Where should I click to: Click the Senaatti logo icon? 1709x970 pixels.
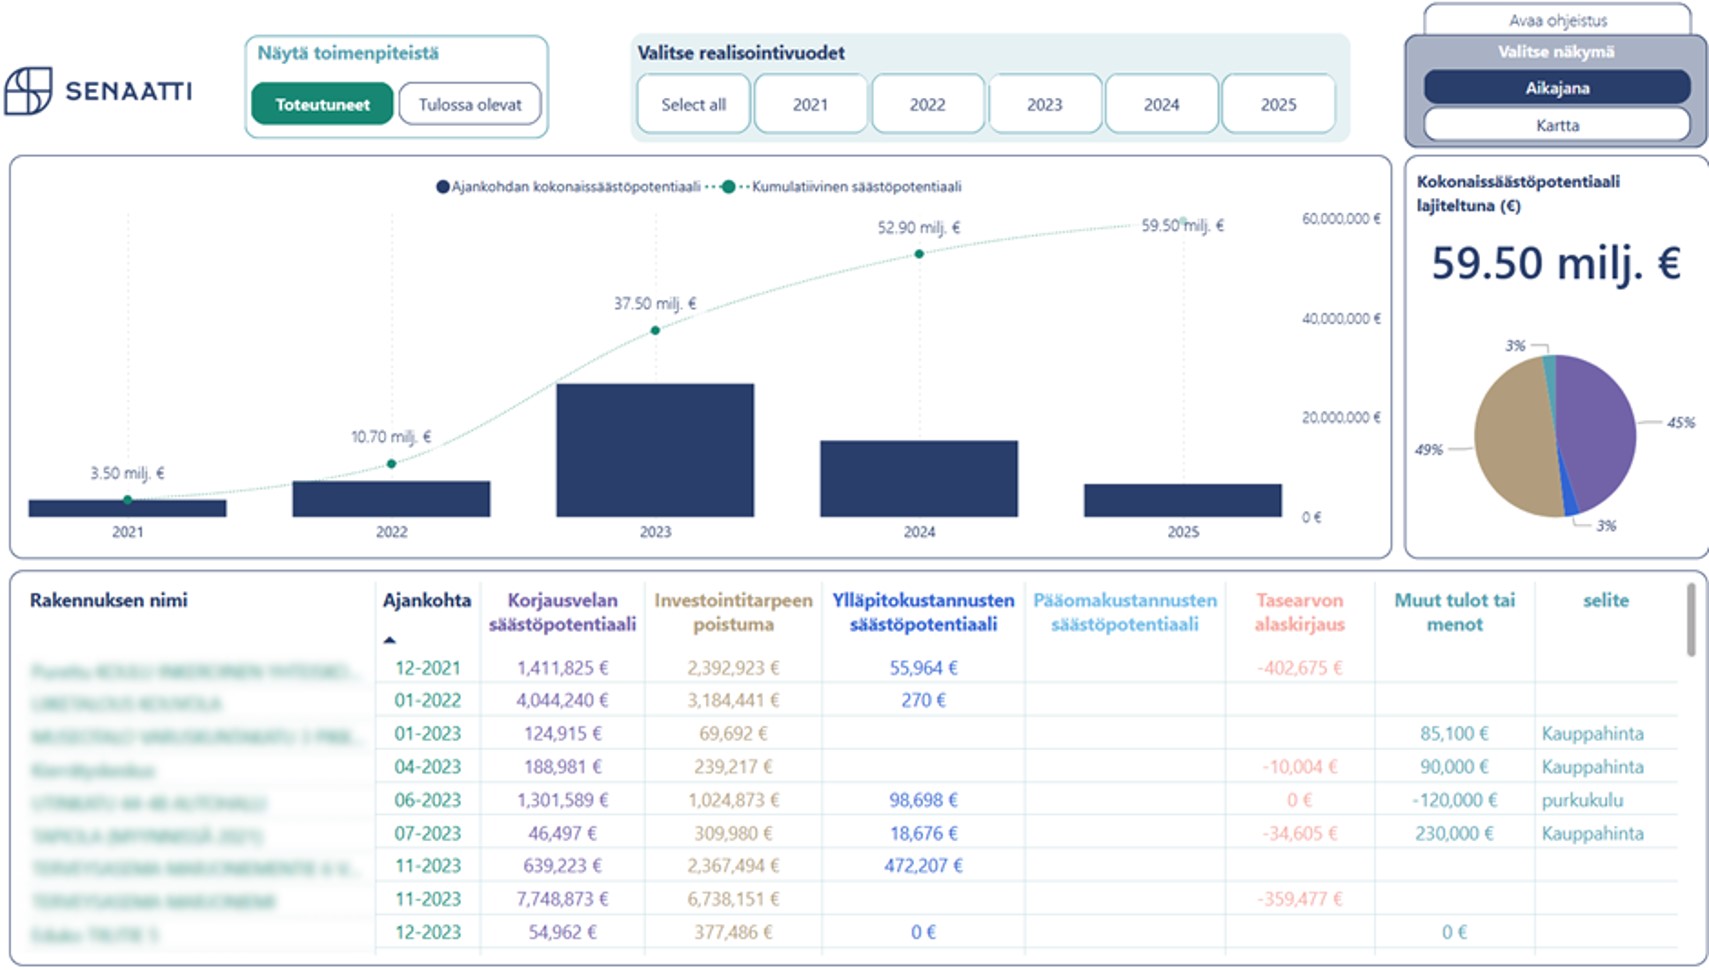tap(28, 91)
